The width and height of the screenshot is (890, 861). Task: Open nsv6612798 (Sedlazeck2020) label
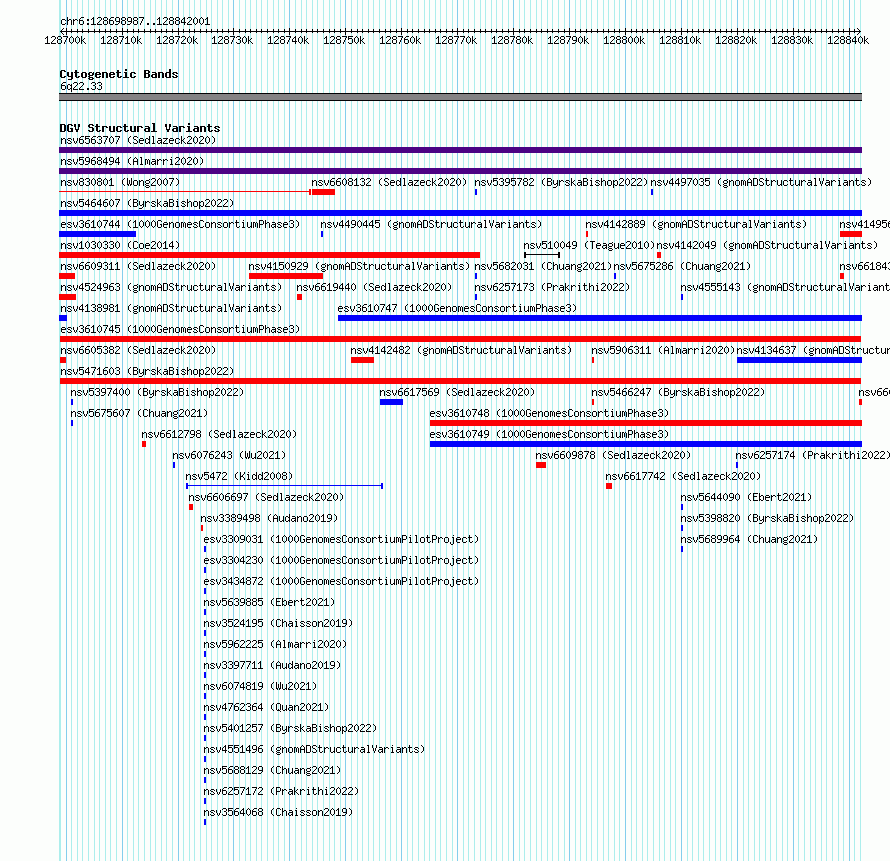click(x=219, y=434)
